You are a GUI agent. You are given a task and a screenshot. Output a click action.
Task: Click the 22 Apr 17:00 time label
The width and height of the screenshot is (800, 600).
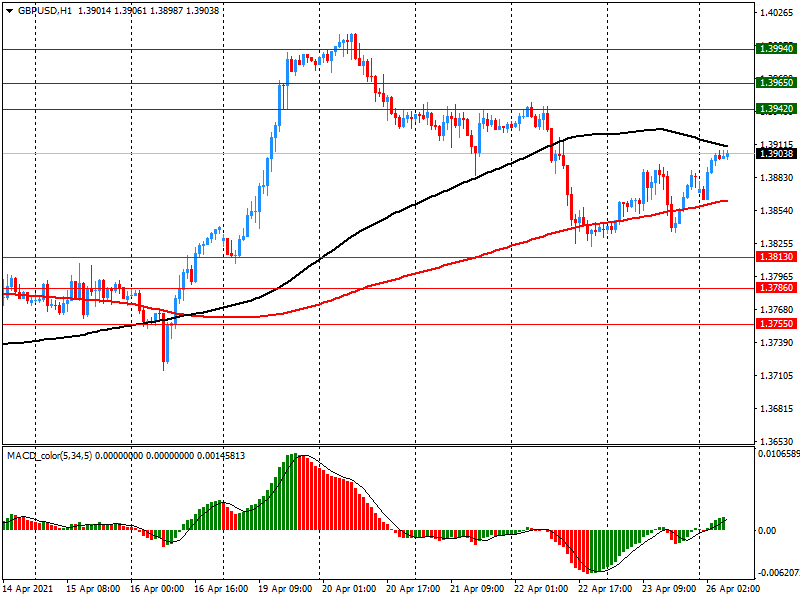tap(605, 589)
